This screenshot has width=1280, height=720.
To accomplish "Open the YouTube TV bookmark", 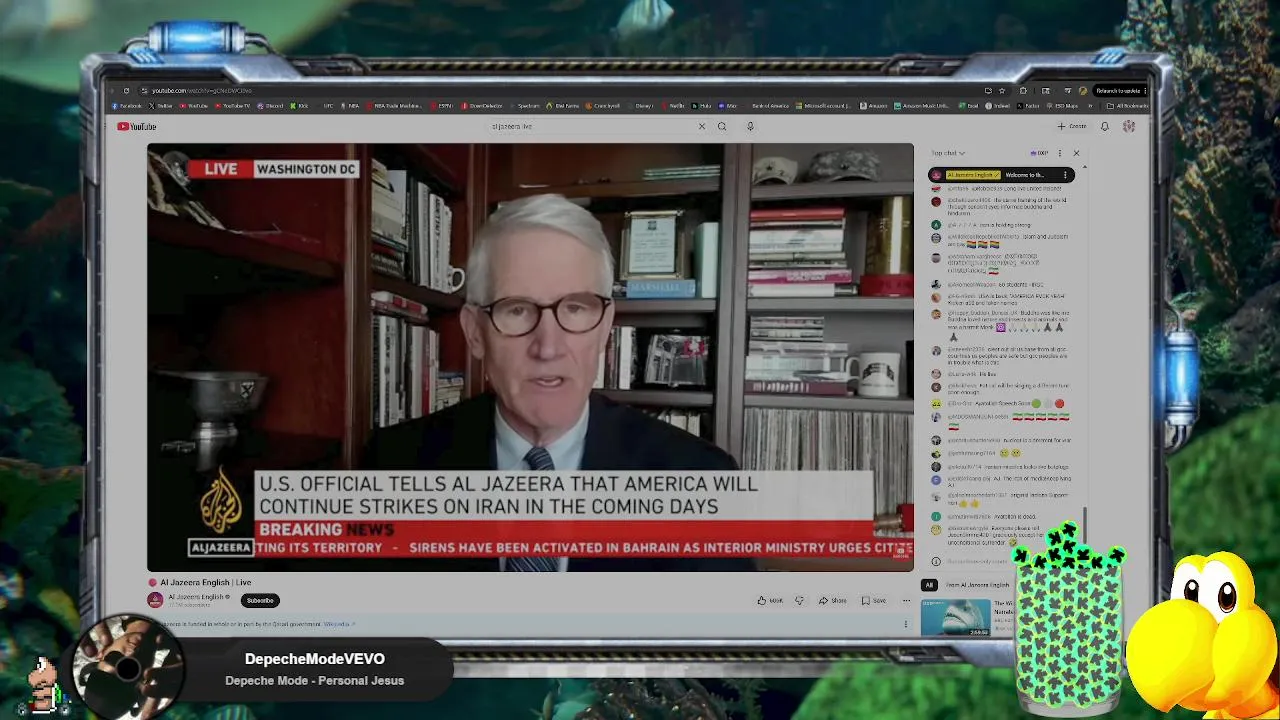I will (x=235, y=106).
